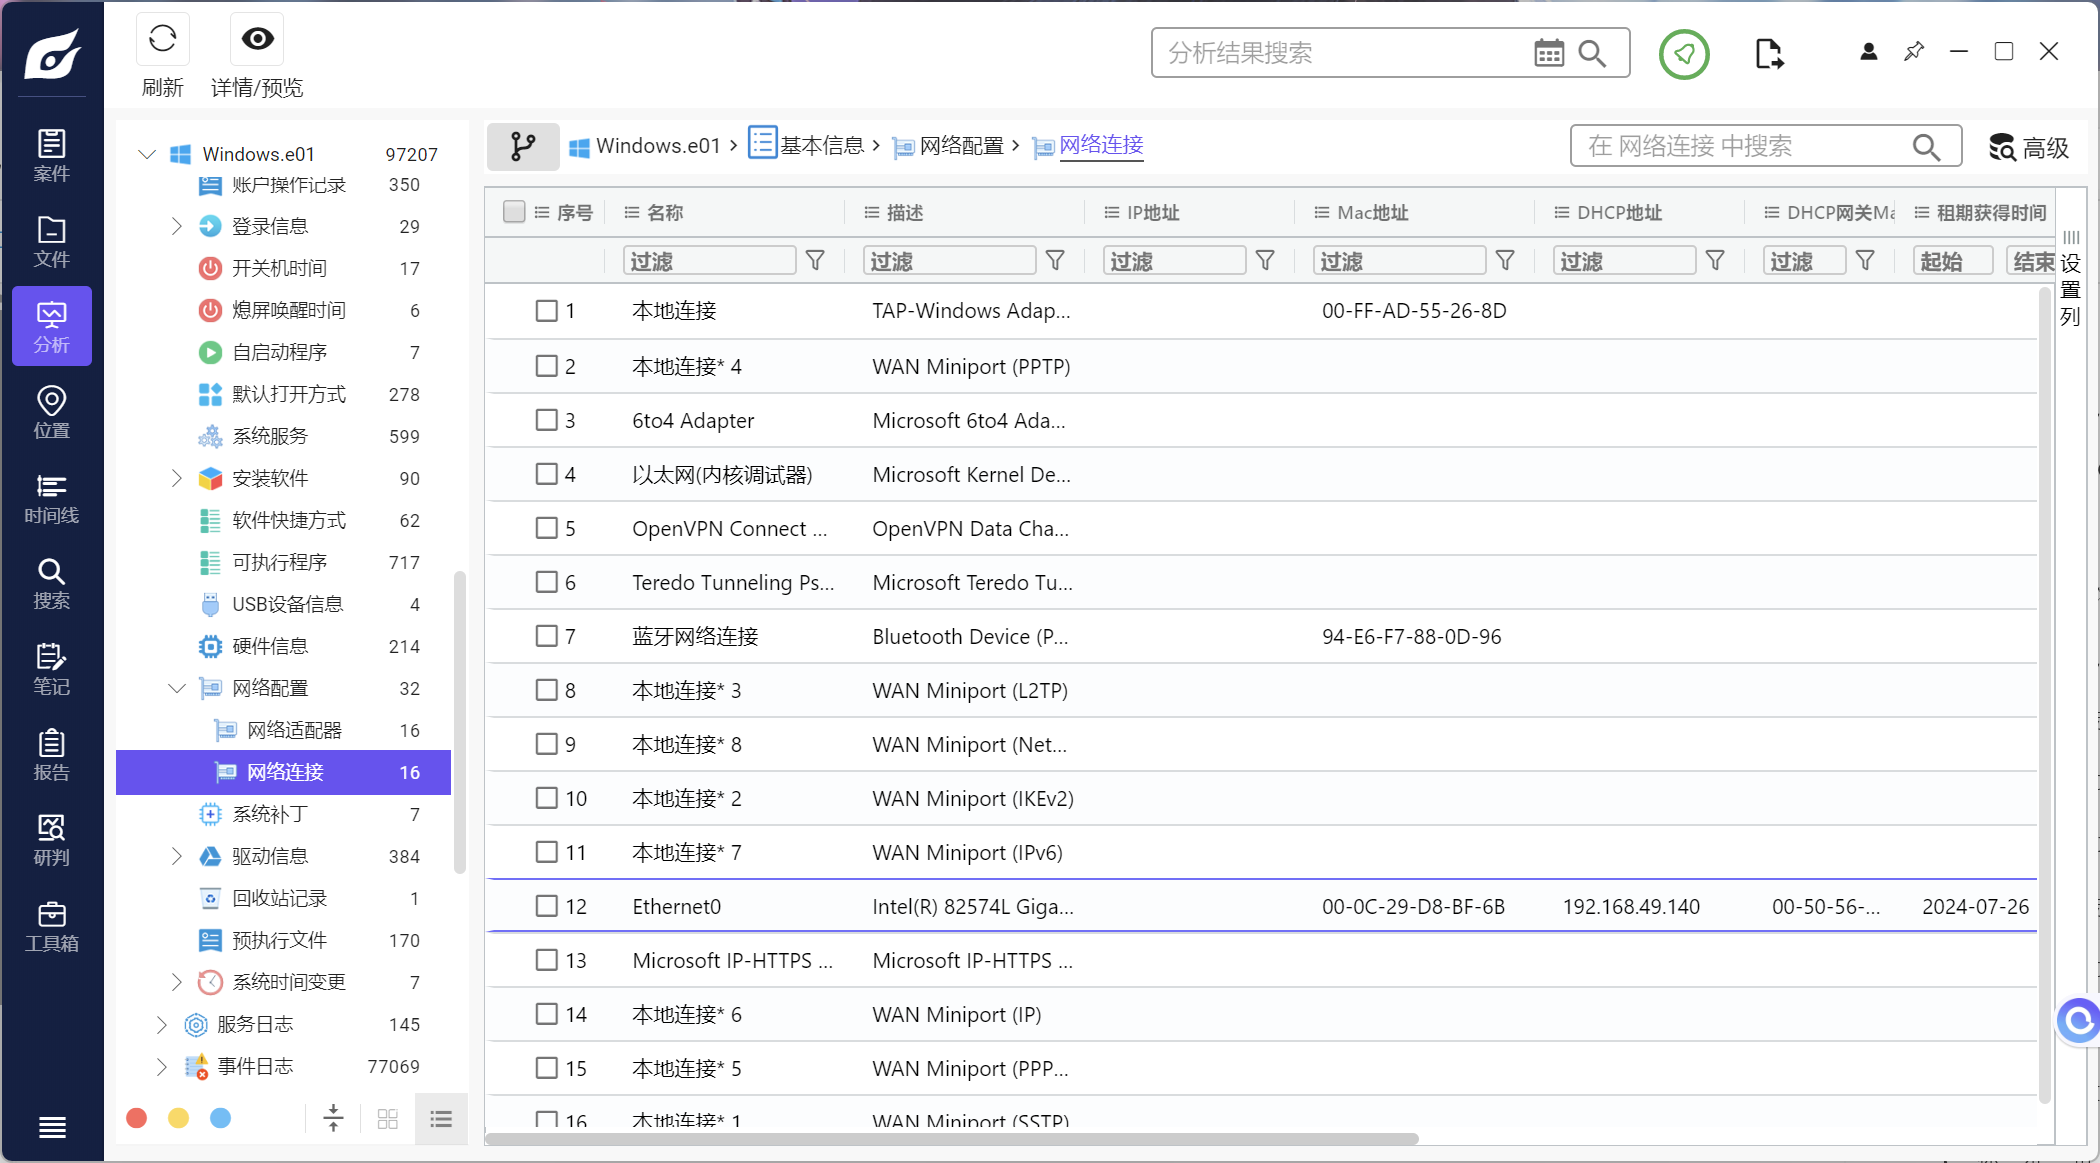Select the 分析 sidebar tab
Image resolution: width=2100 pixels, height=1163 pixels.
(52, 327)
